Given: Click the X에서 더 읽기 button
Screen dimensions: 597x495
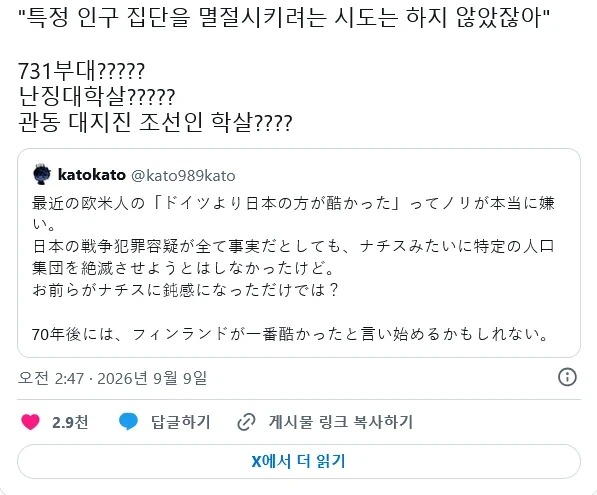Looking at the screenshot, I should [298, 461].
